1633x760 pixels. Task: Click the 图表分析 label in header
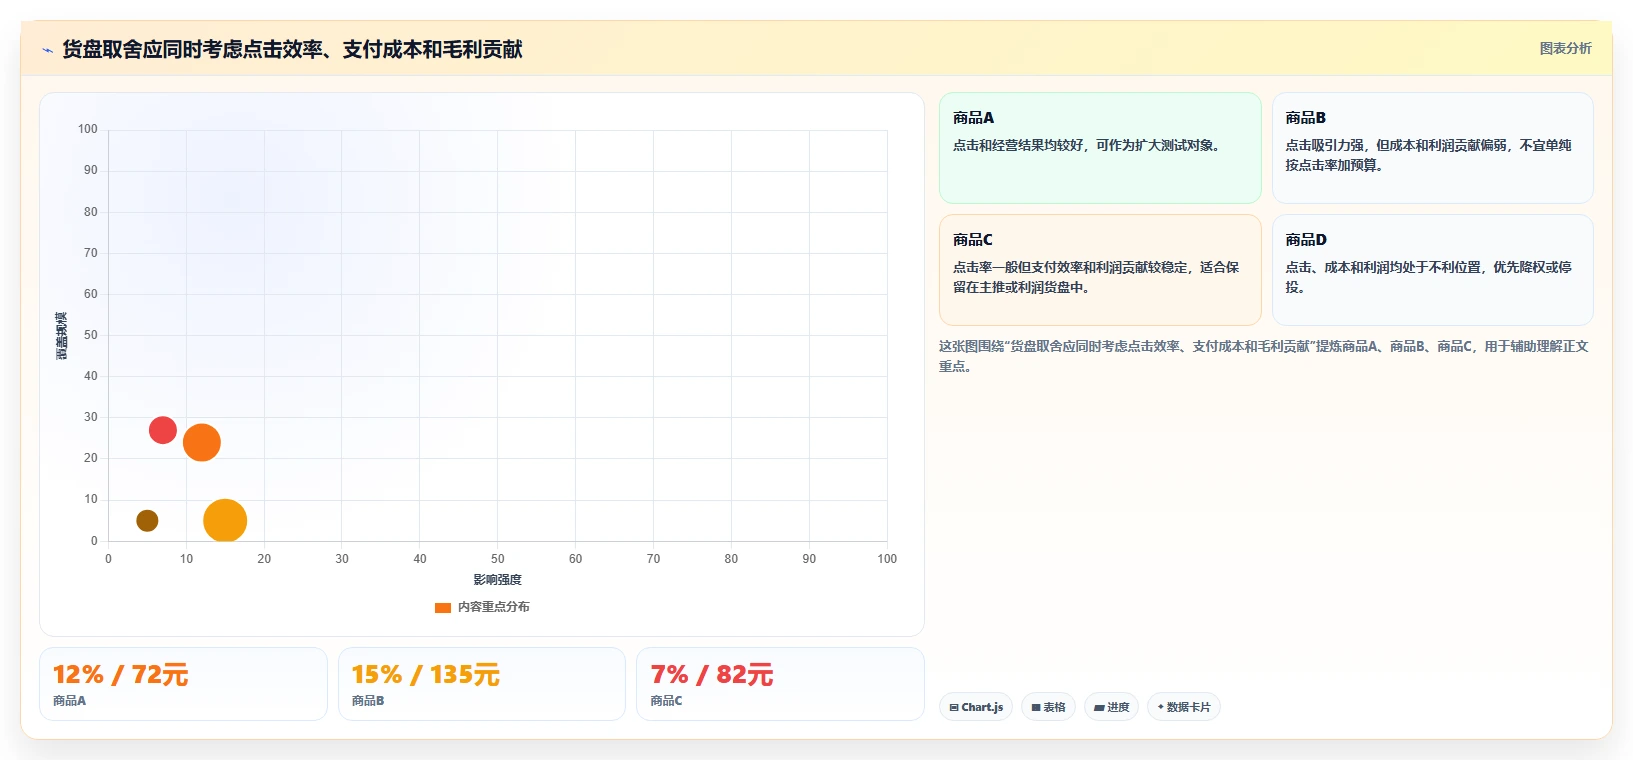[1565, 48]
